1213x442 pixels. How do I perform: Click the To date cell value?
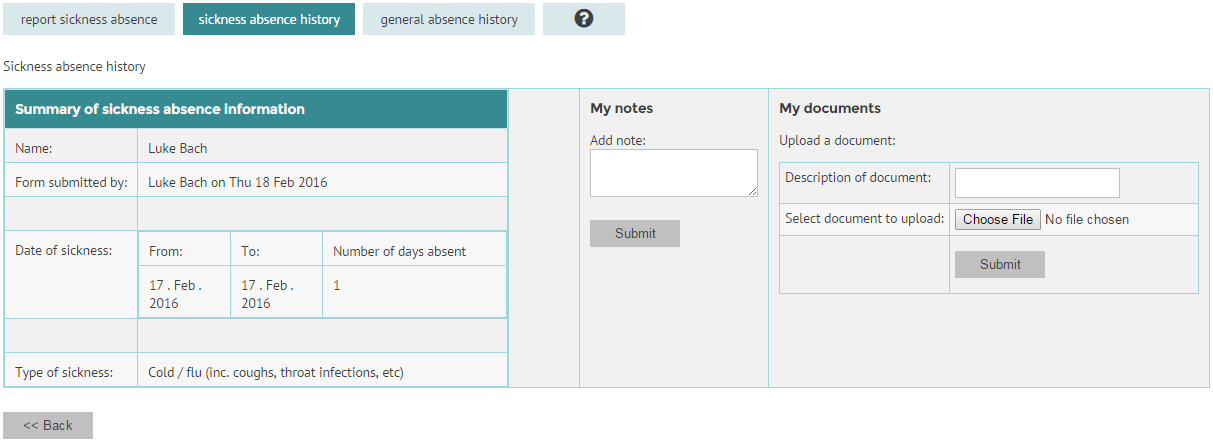(x=268, y=293)
